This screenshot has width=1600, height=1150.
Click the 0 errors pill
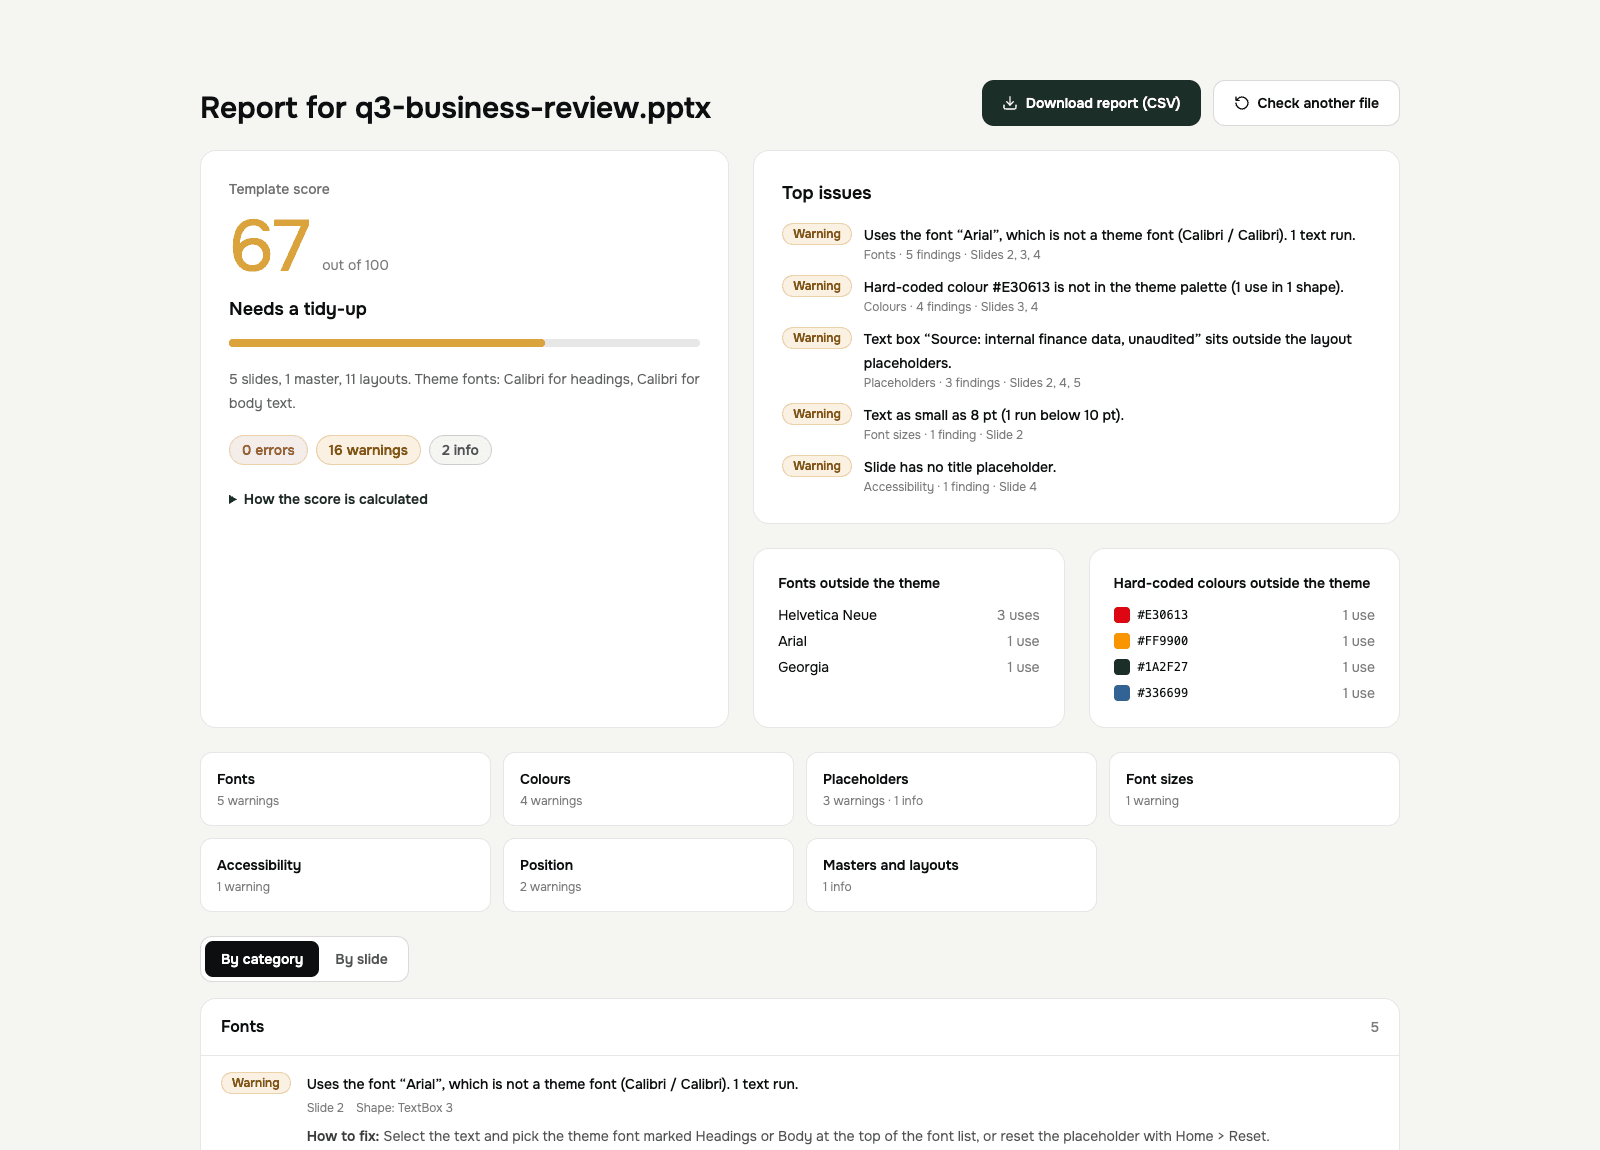[268, 450]
